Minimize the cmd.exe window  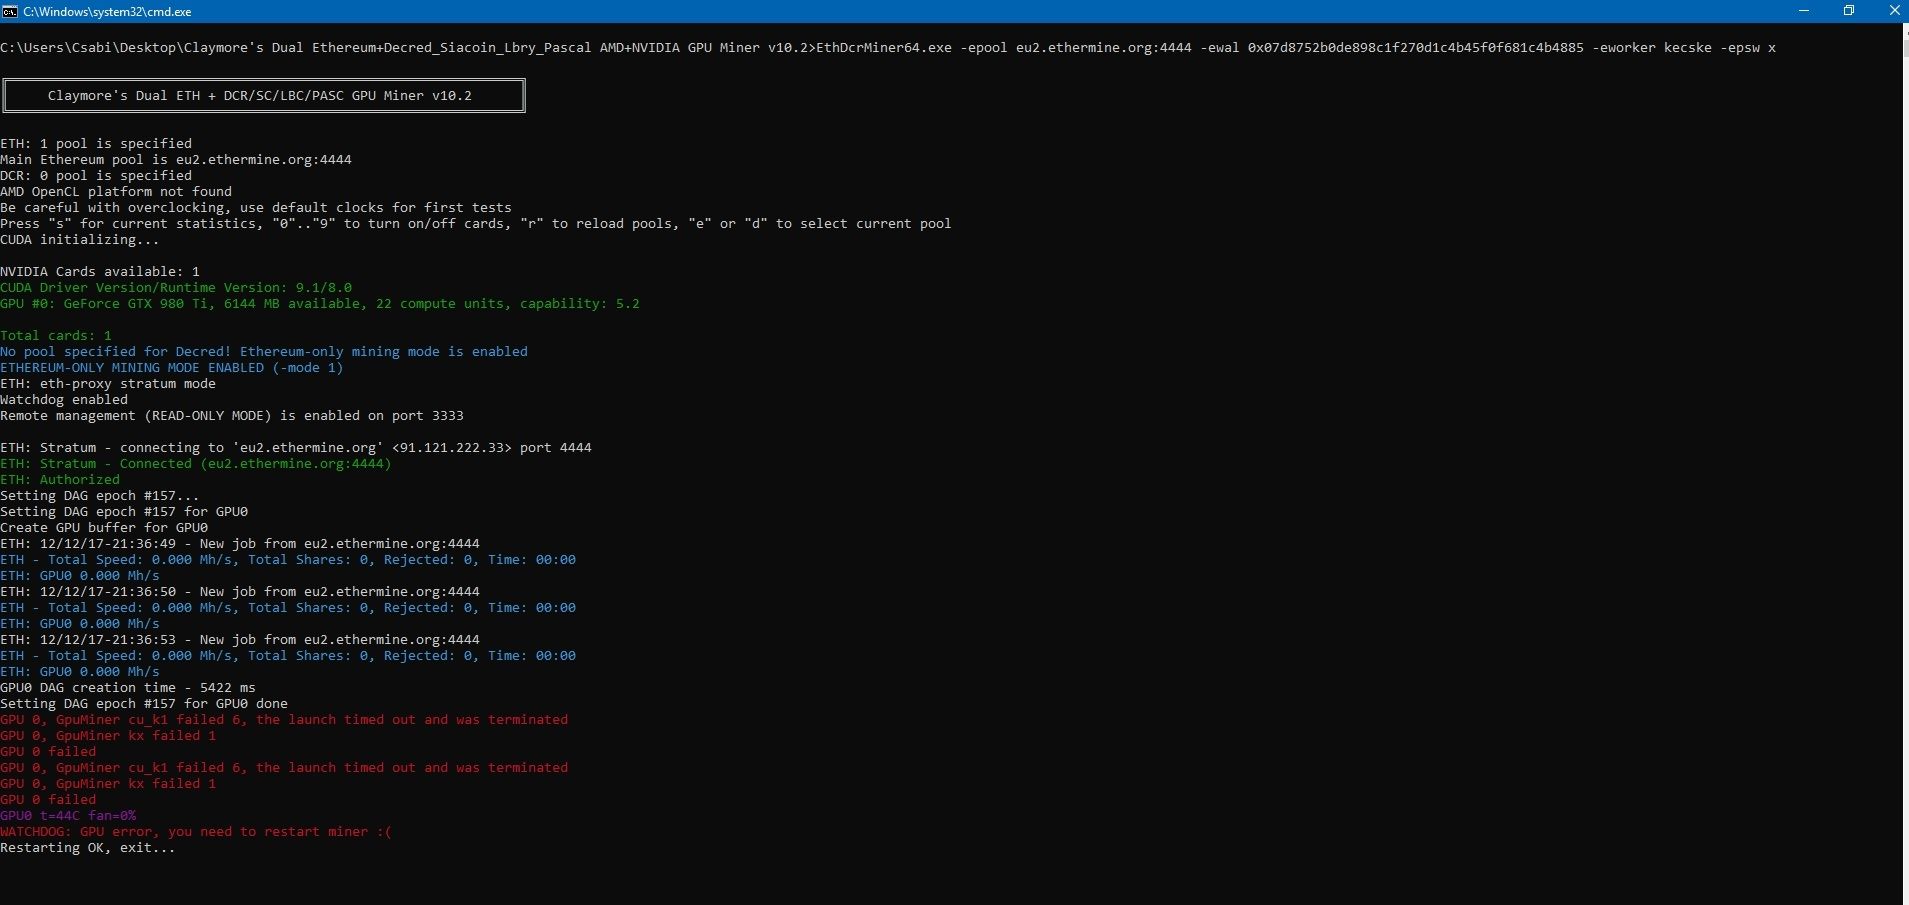click(1804, 11)
